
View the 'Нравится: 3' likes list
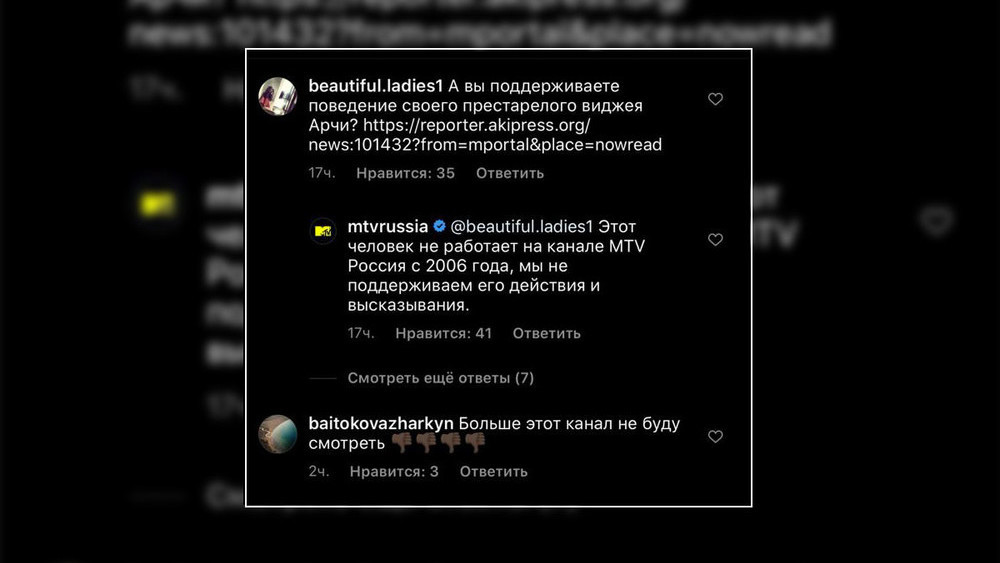394,472
